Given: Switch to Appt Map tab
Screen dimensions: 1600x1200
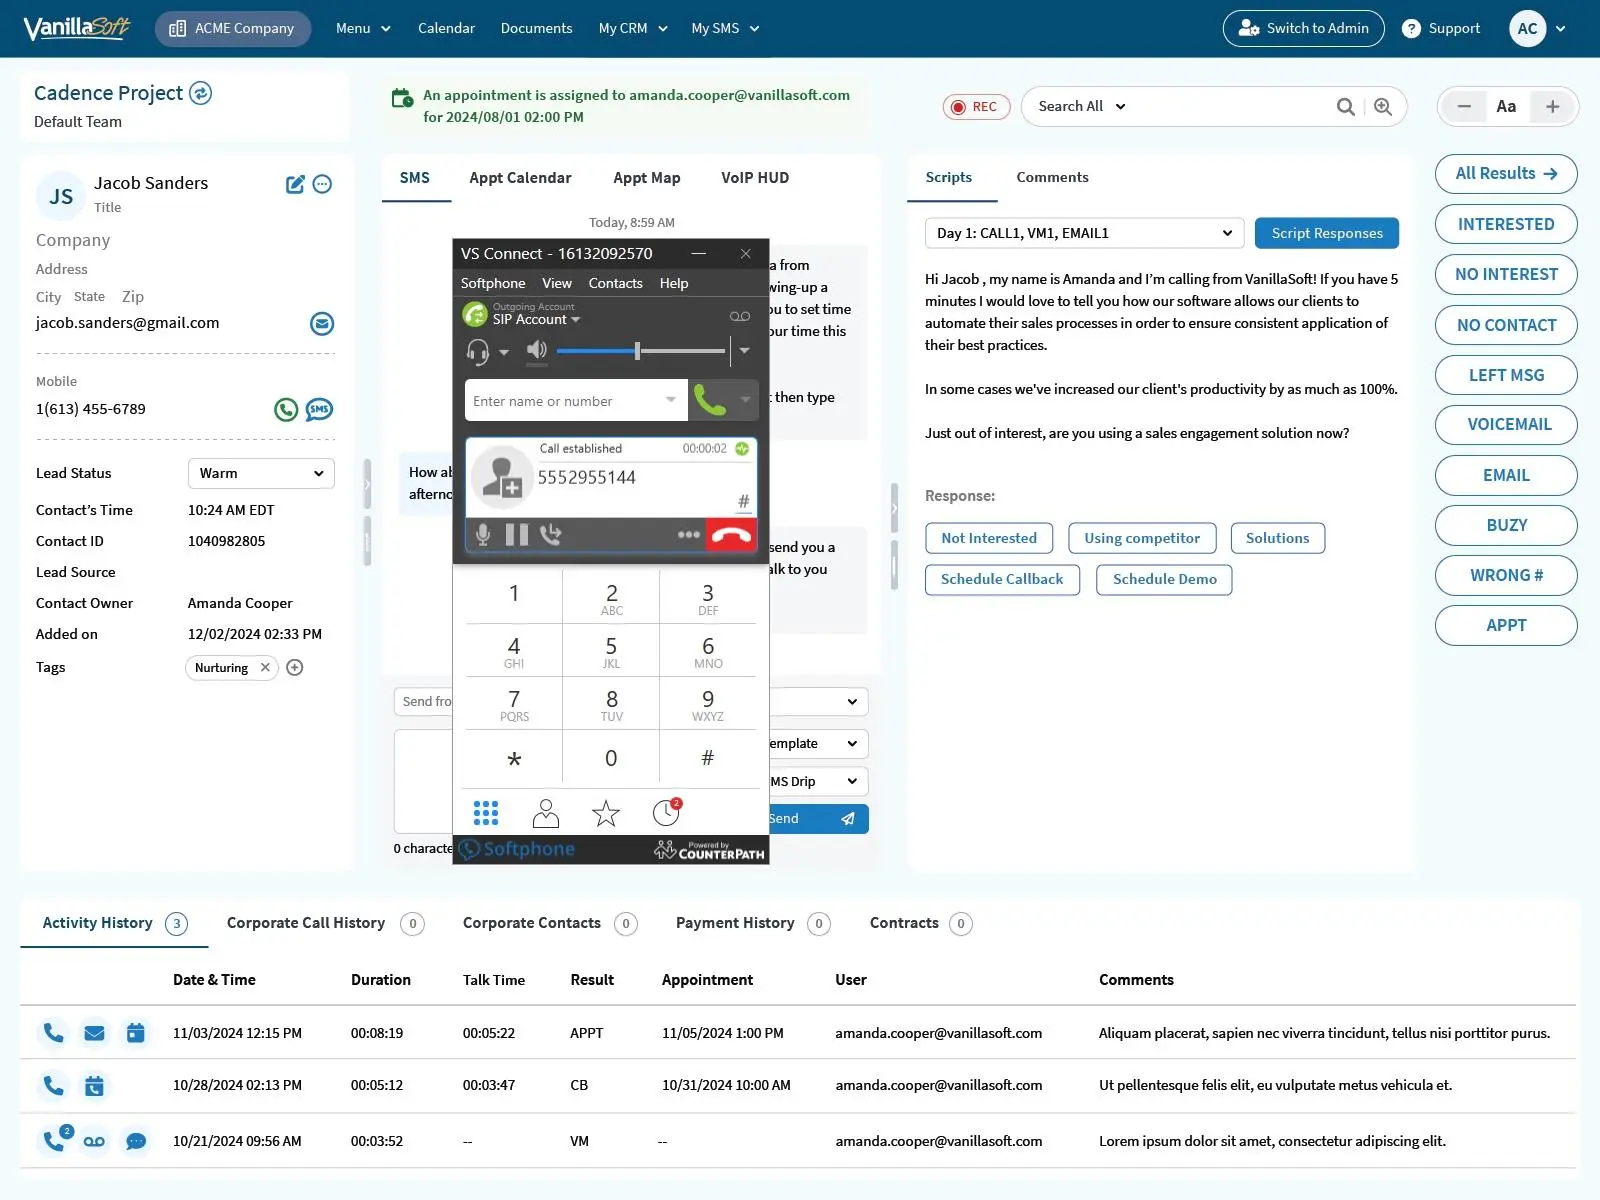Looking at the screenshot, I should tap(647, 178).
